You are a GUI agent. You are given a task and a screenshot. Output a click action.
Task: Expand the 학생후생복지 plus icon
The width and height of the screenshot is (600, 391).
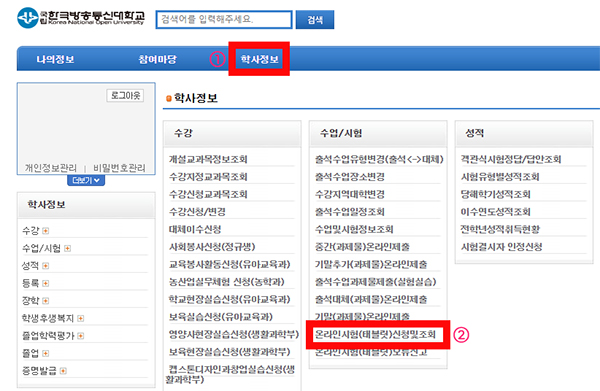coord(80,318)
